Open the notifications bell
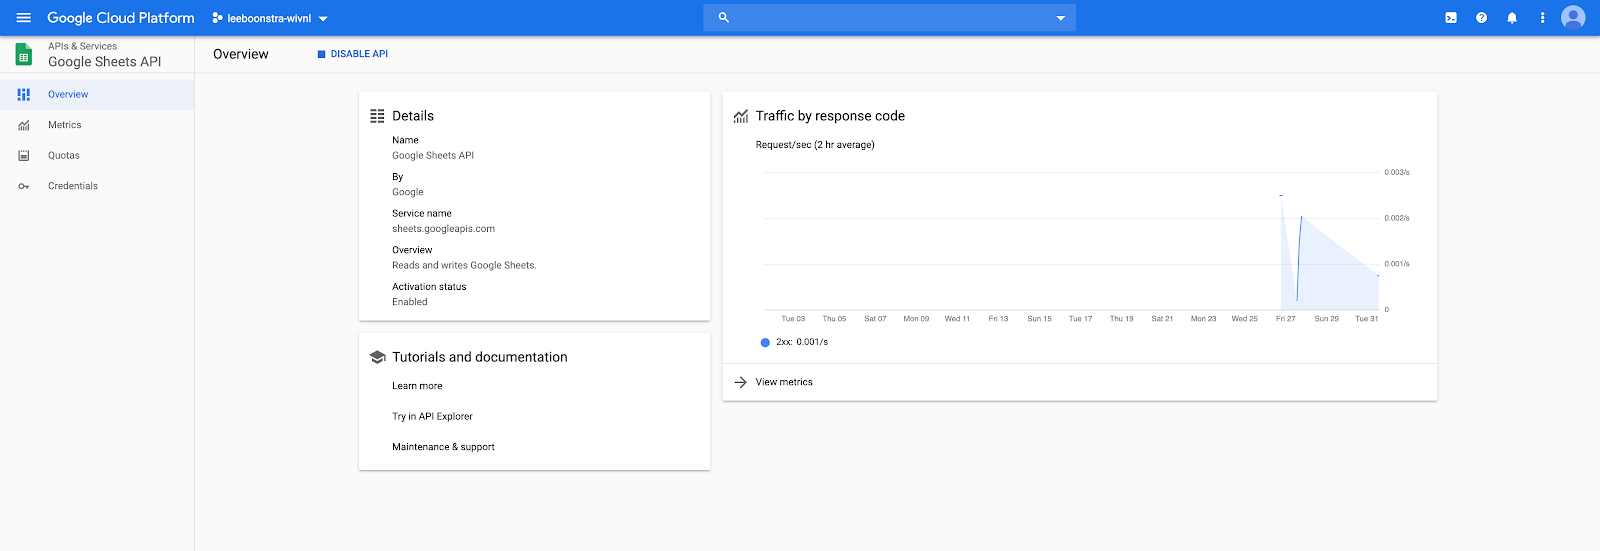The image size is (1600, 551). (1512, 18)
